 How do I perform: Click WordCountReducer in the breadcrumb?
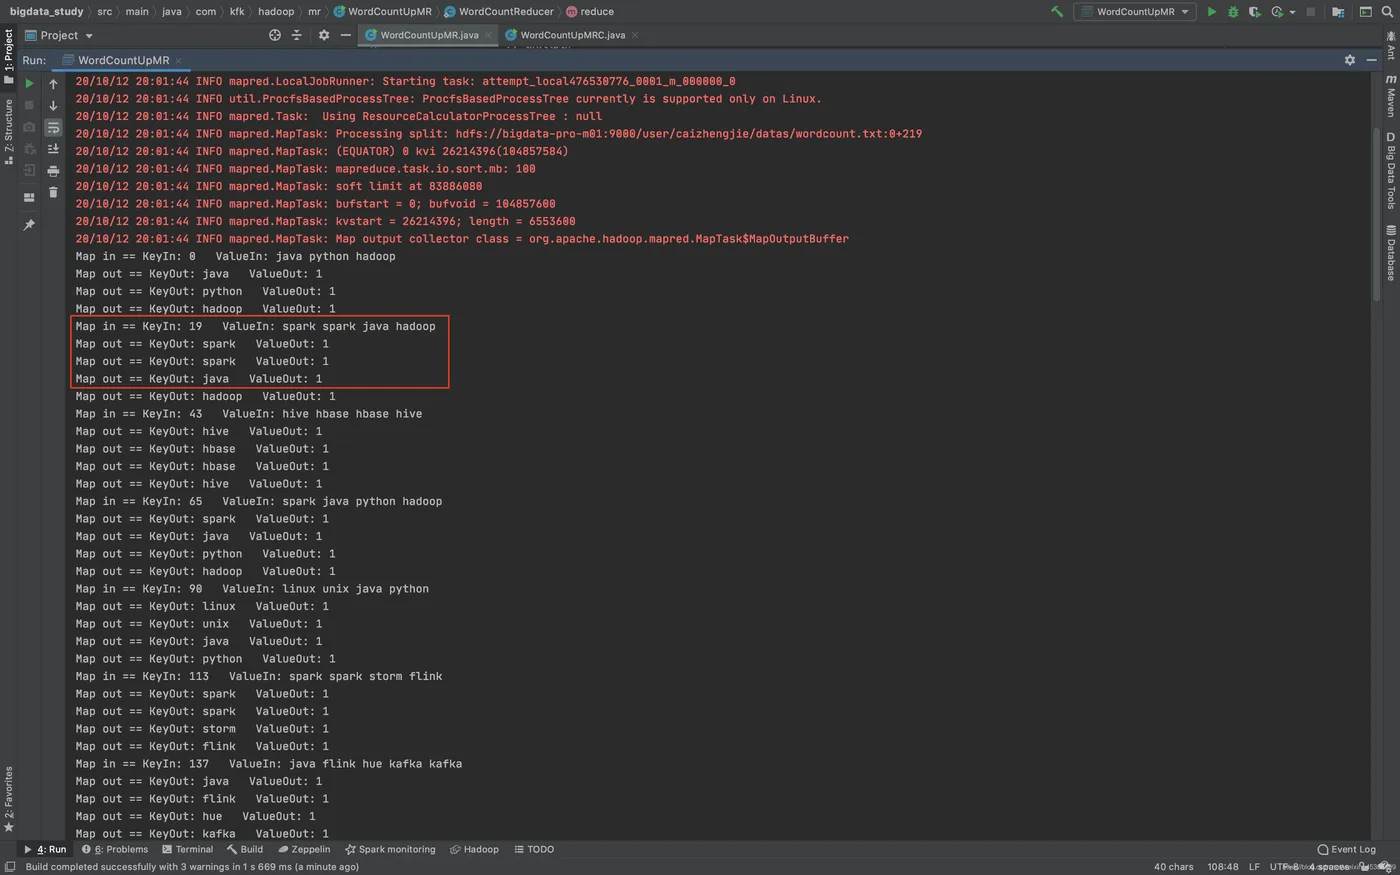[x=498, y=12]
